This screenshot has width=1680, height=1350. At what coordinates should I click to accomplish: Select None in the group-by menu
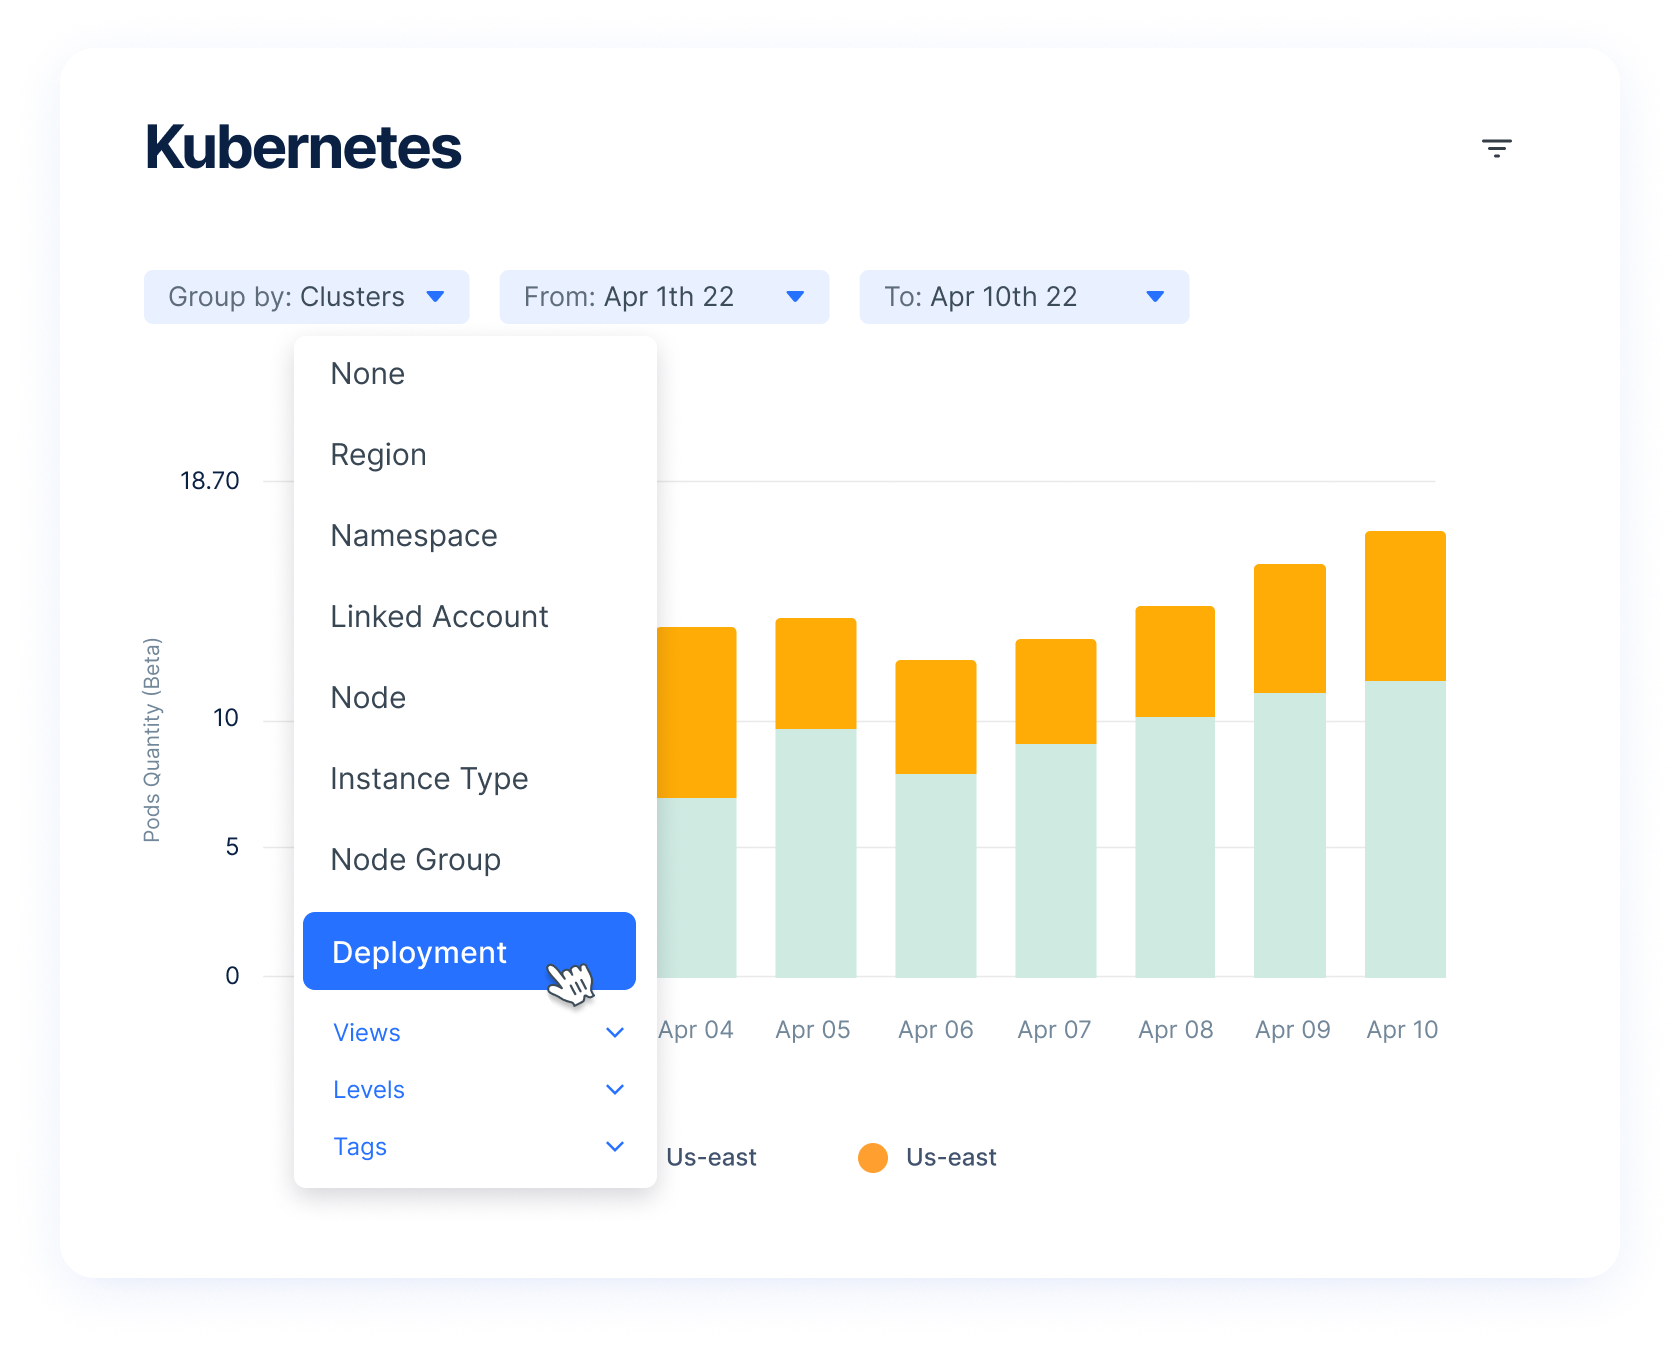click(x=368, y=374)
